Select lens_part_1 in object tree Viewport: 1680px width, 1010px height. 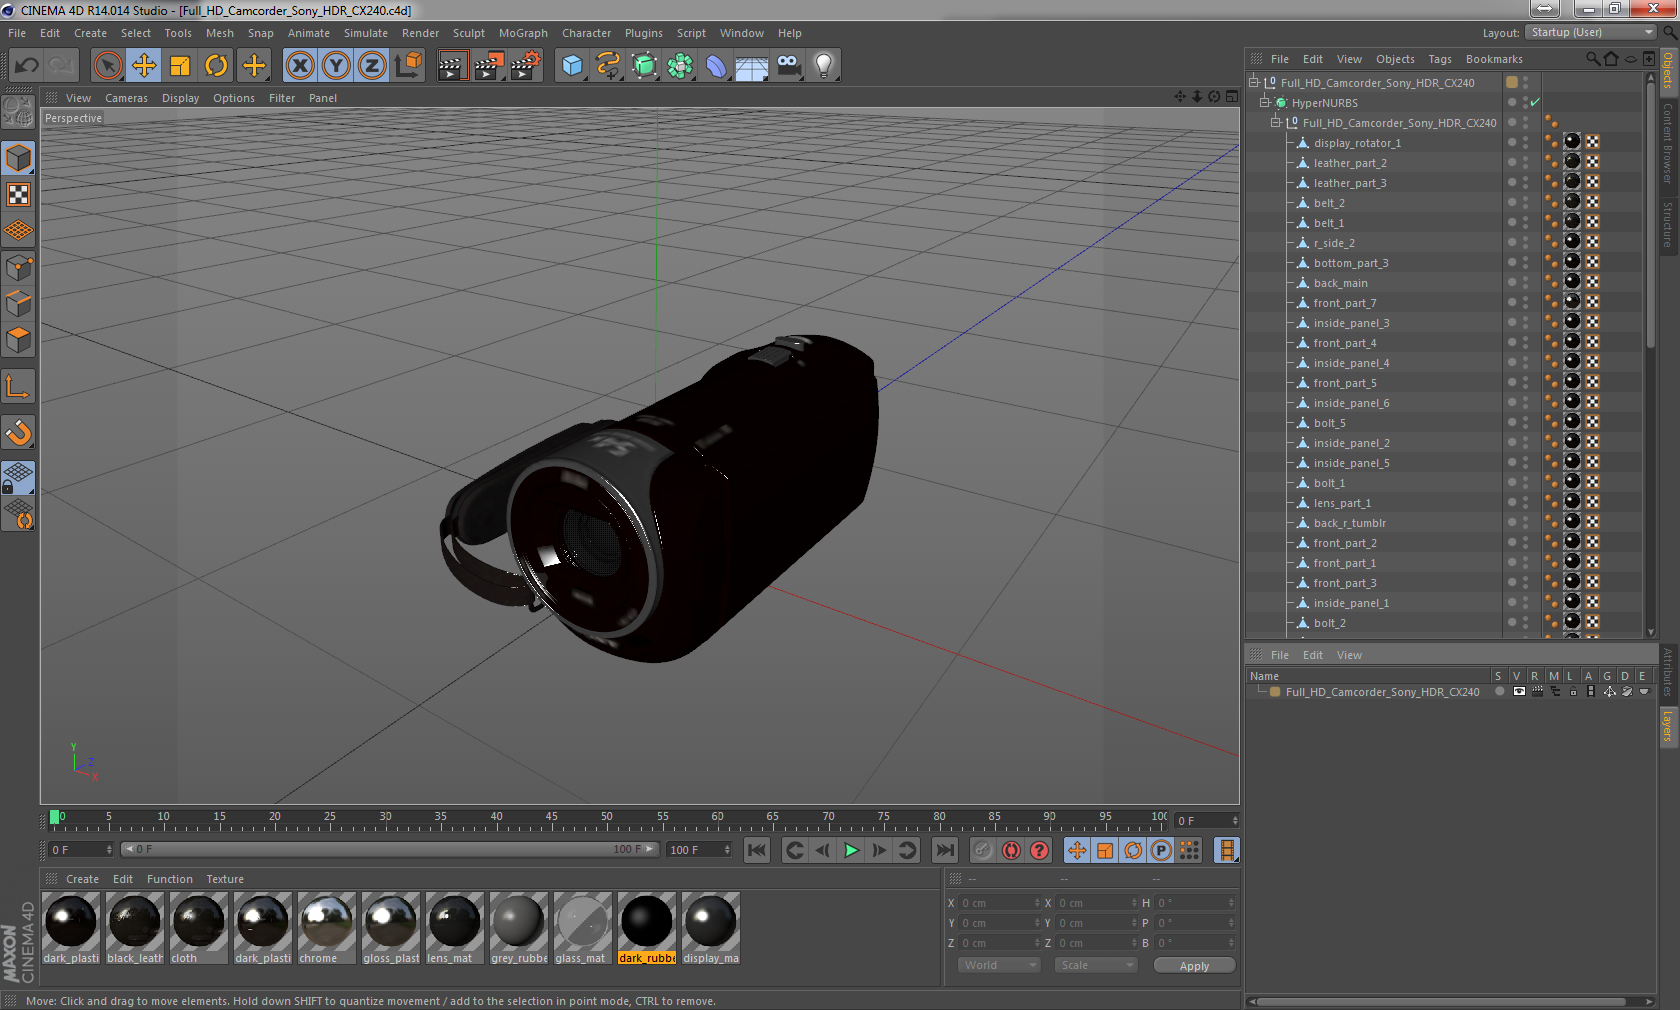point(1342,503)
